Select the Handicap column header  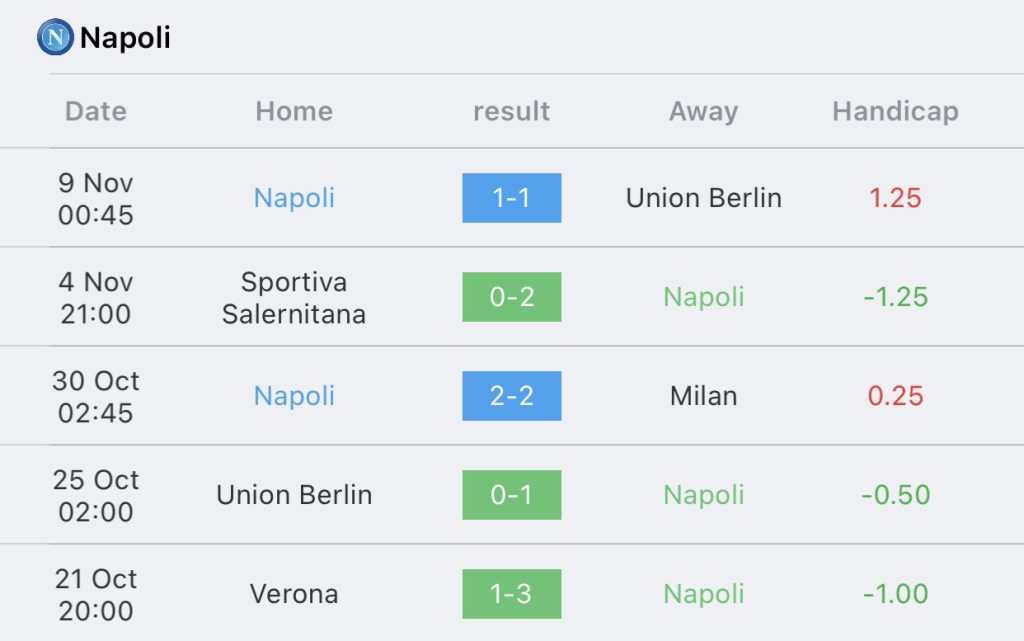point(895,111)
